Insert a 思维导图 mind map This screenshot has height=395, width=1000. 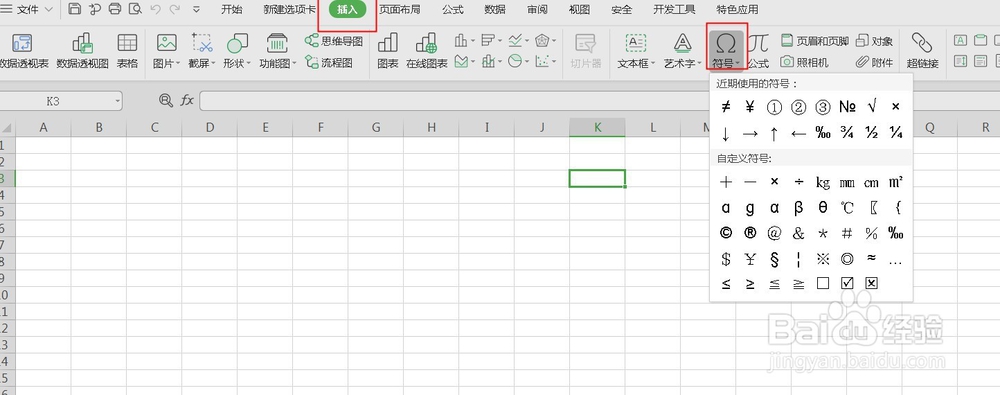334,41
